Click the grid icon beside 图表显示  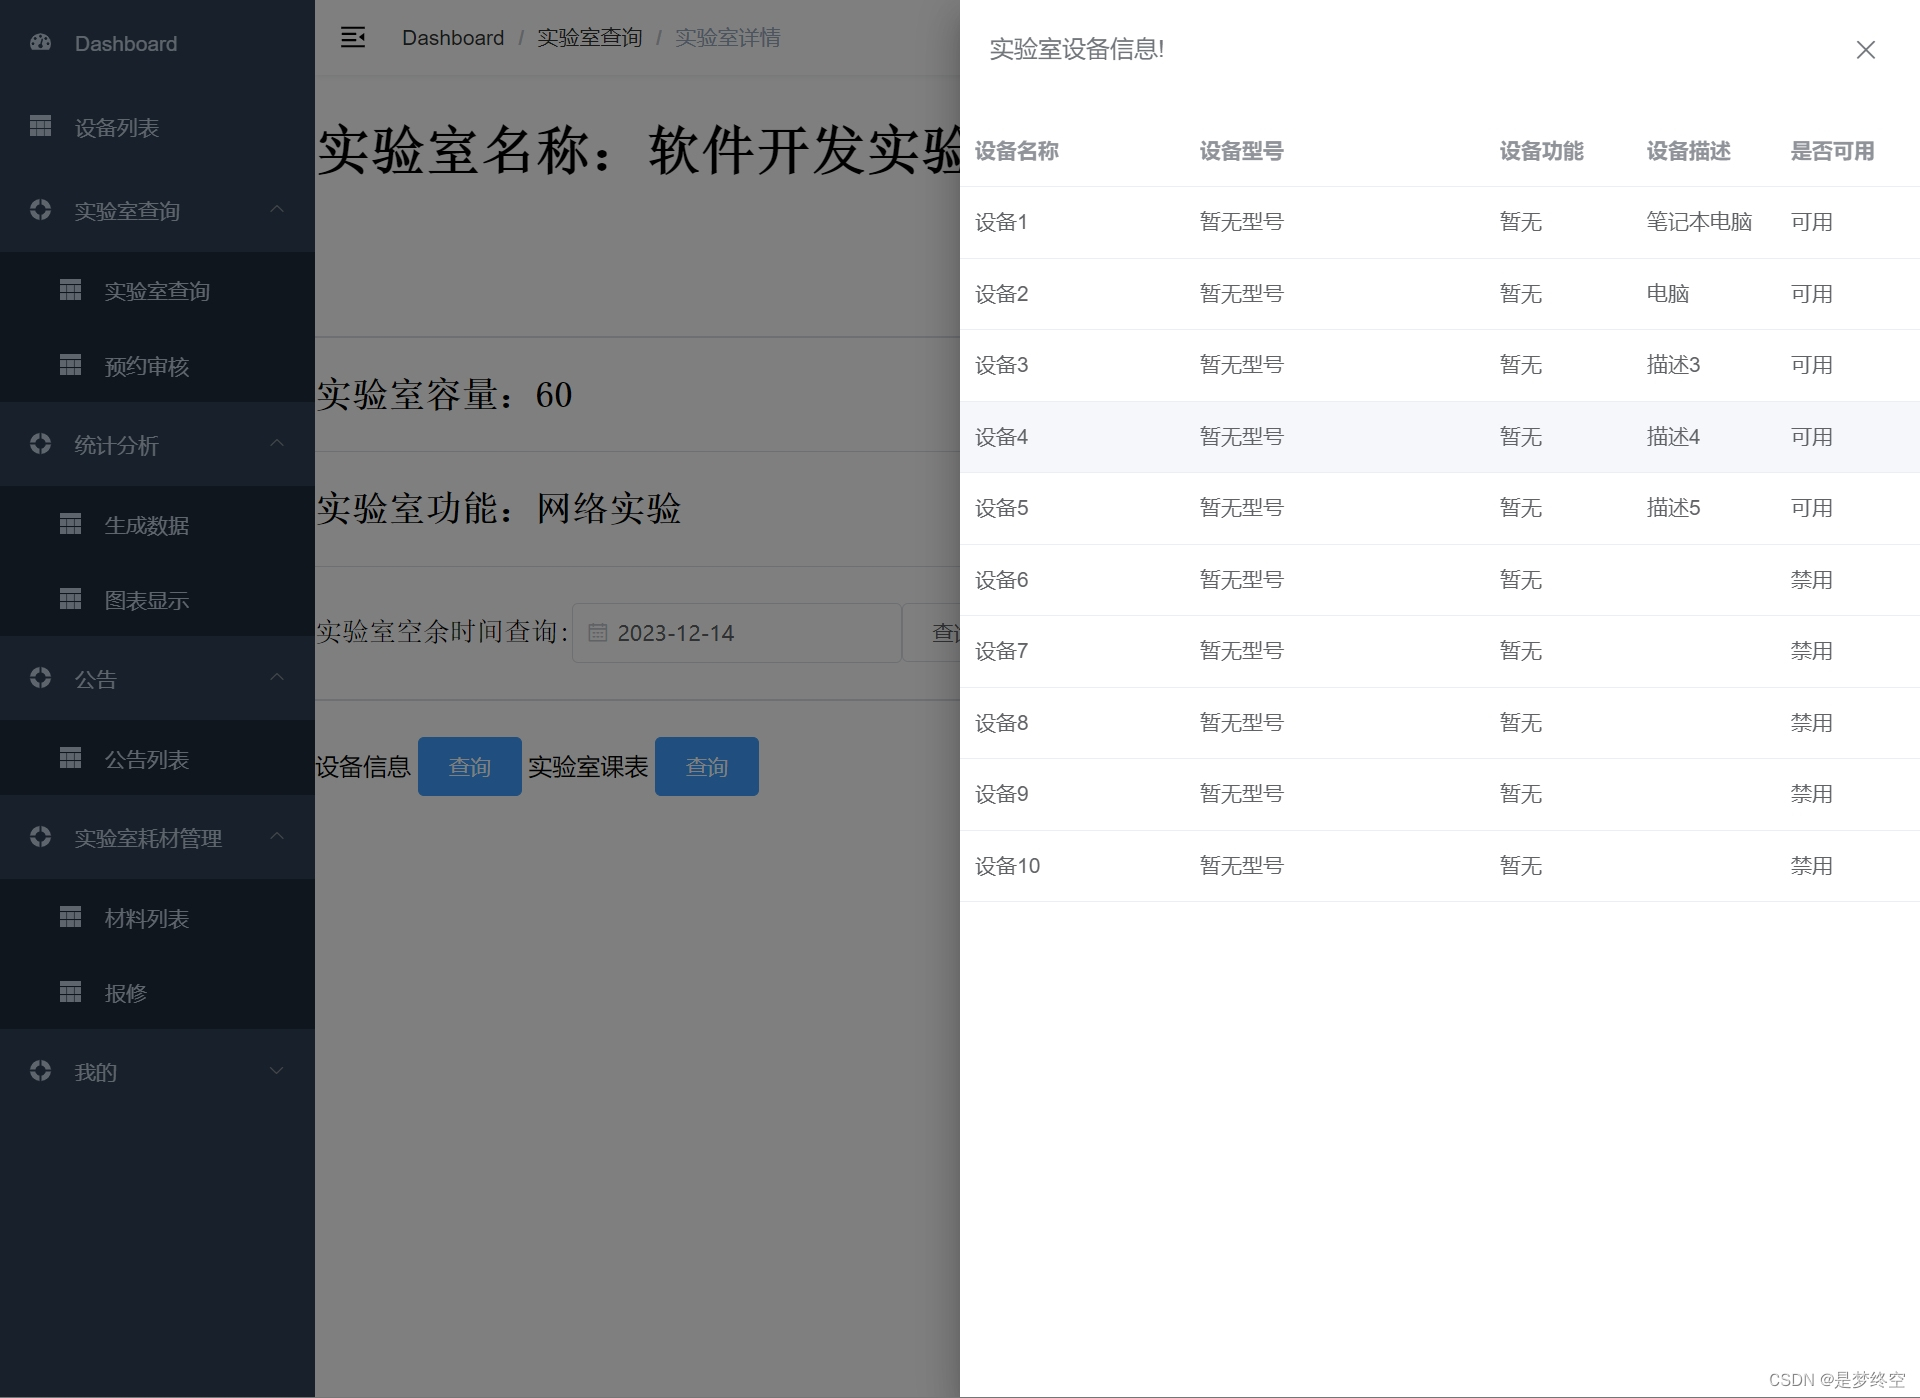point(71,599)
